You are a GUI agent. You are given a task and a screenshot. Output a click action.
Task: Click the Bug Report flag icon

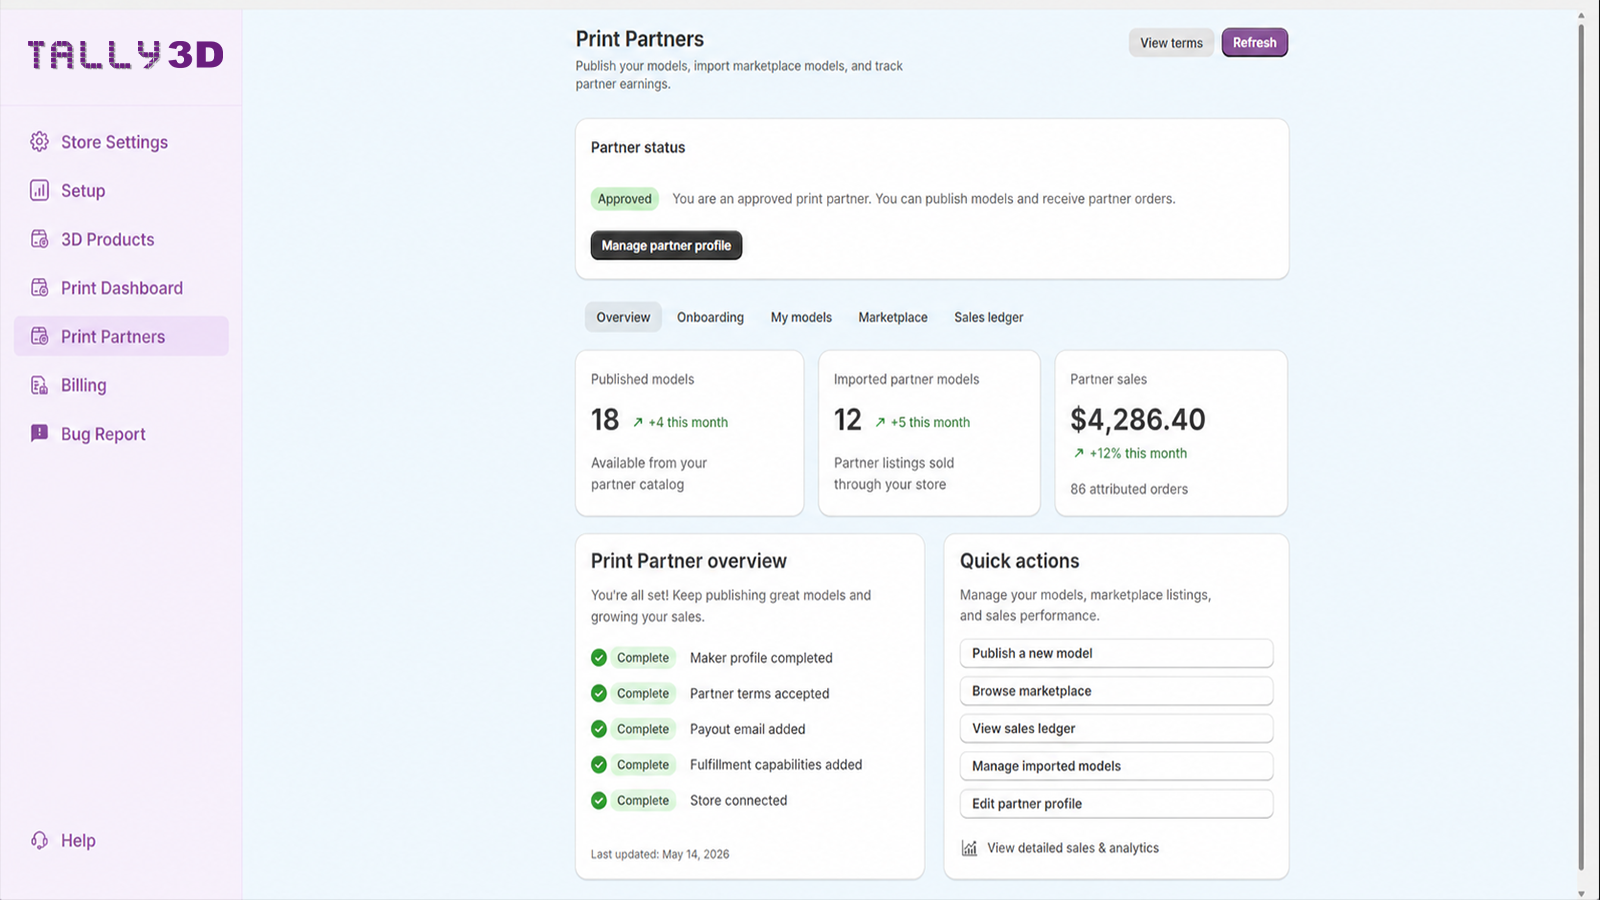pos(39,433)
